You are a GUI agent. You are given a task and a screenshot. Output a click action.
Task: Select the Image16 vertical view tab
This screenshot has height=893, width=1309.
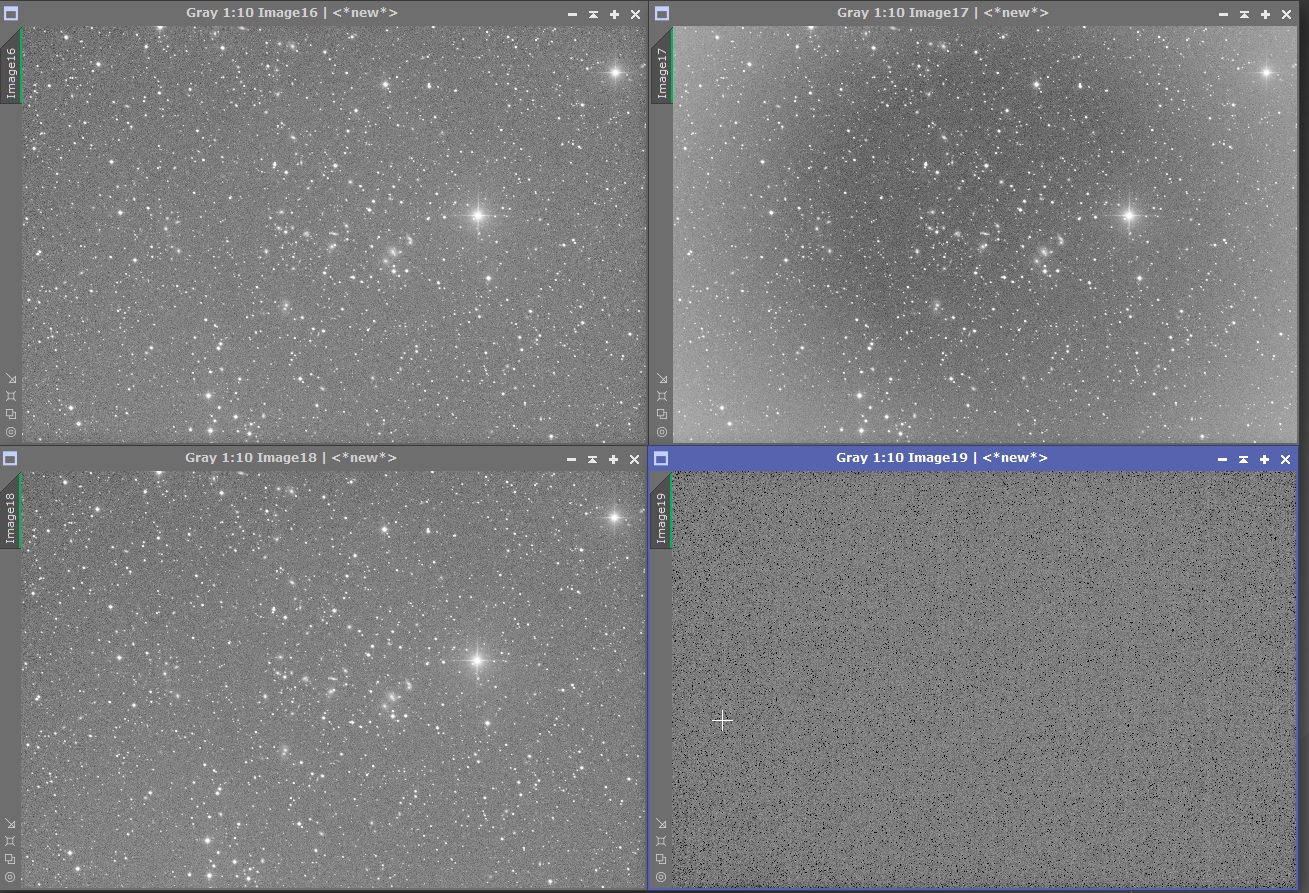tap(12, 66)
